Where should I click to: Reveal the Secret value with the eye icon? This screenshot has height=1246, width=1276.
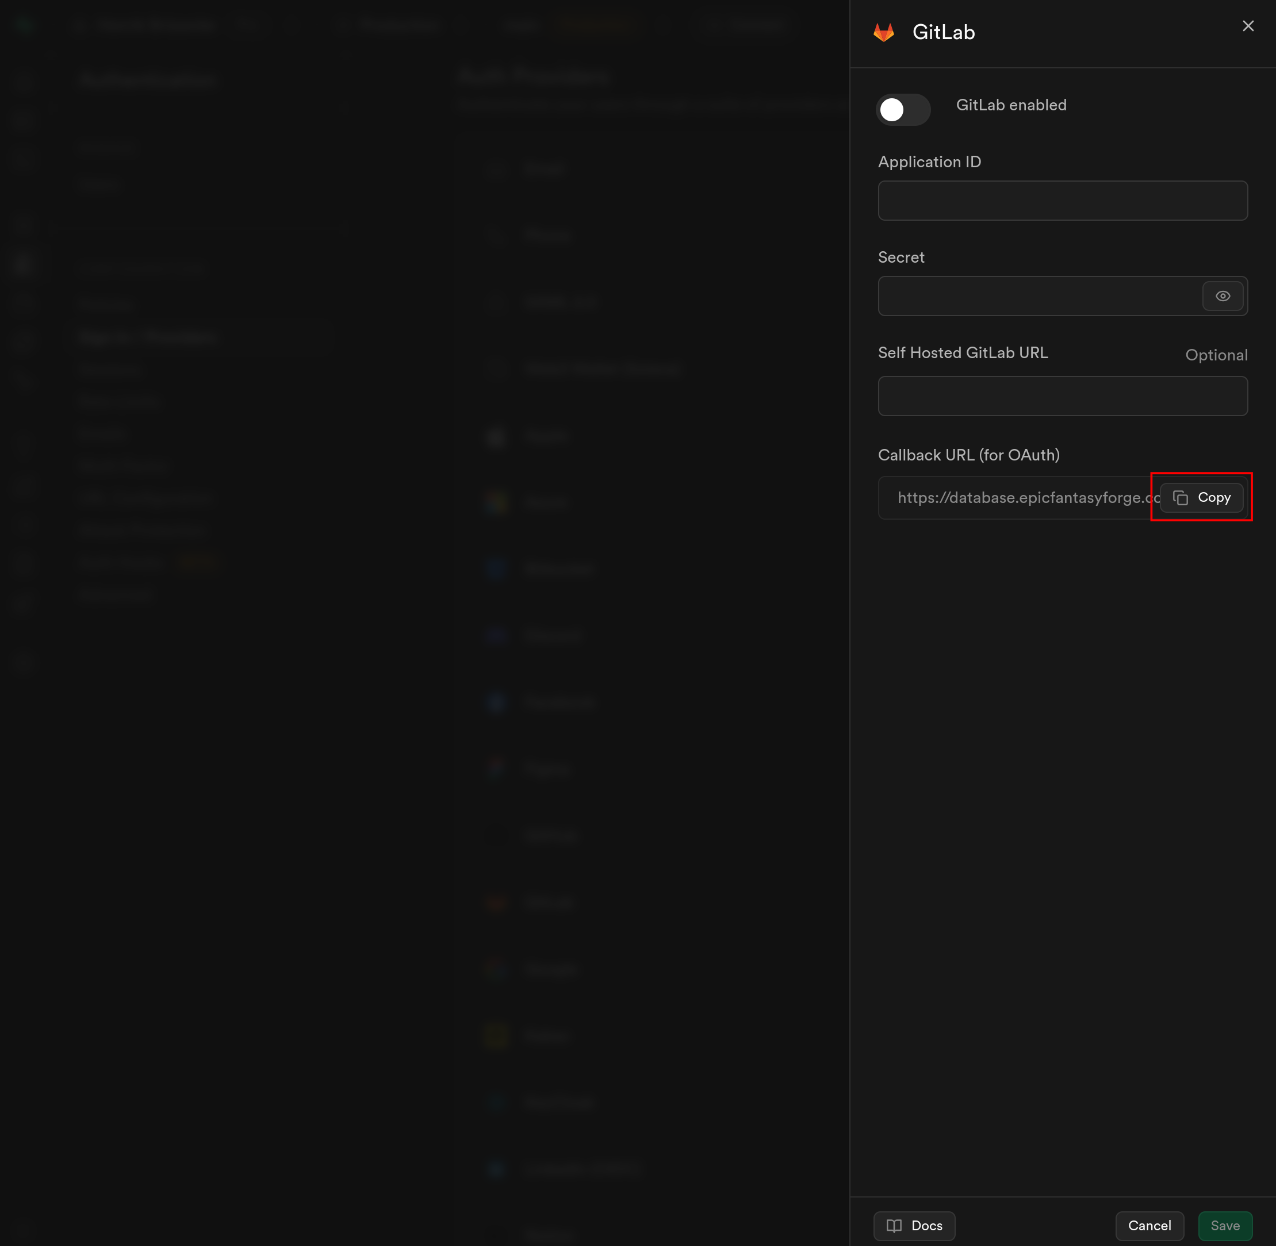1223,296
